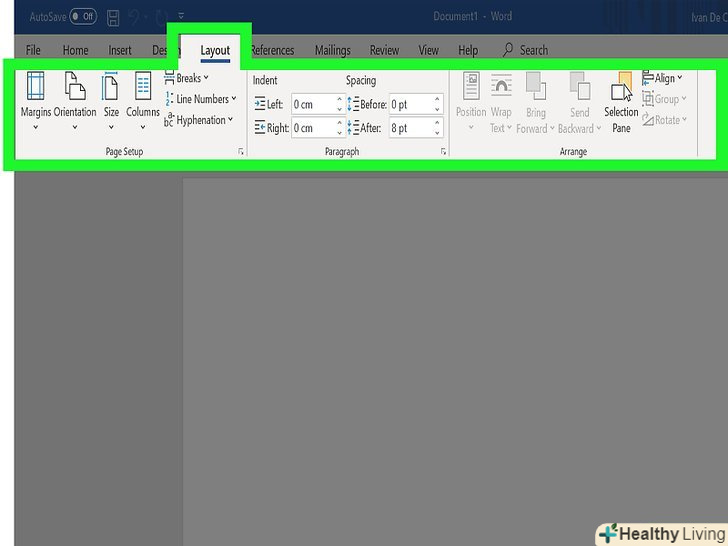The height and width of the screenshot is (546, 728).
Task: Select the Layout tab
Action: point(215,51)
